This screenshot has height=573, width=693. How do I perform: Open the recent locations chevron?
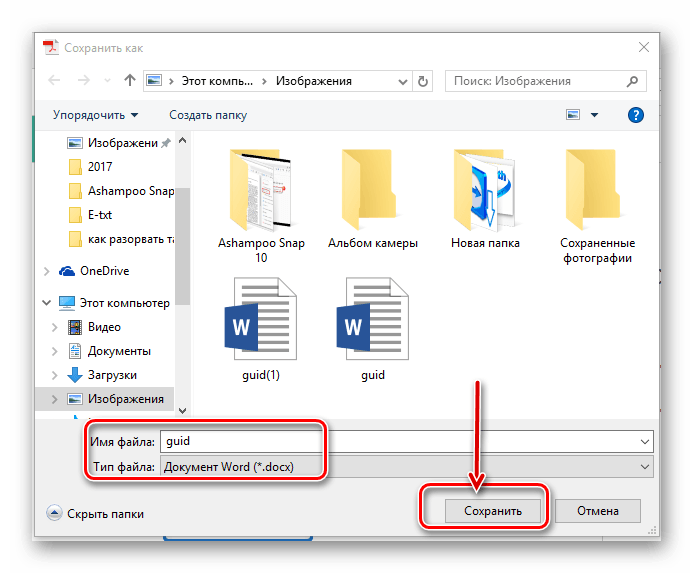[107, 81]
